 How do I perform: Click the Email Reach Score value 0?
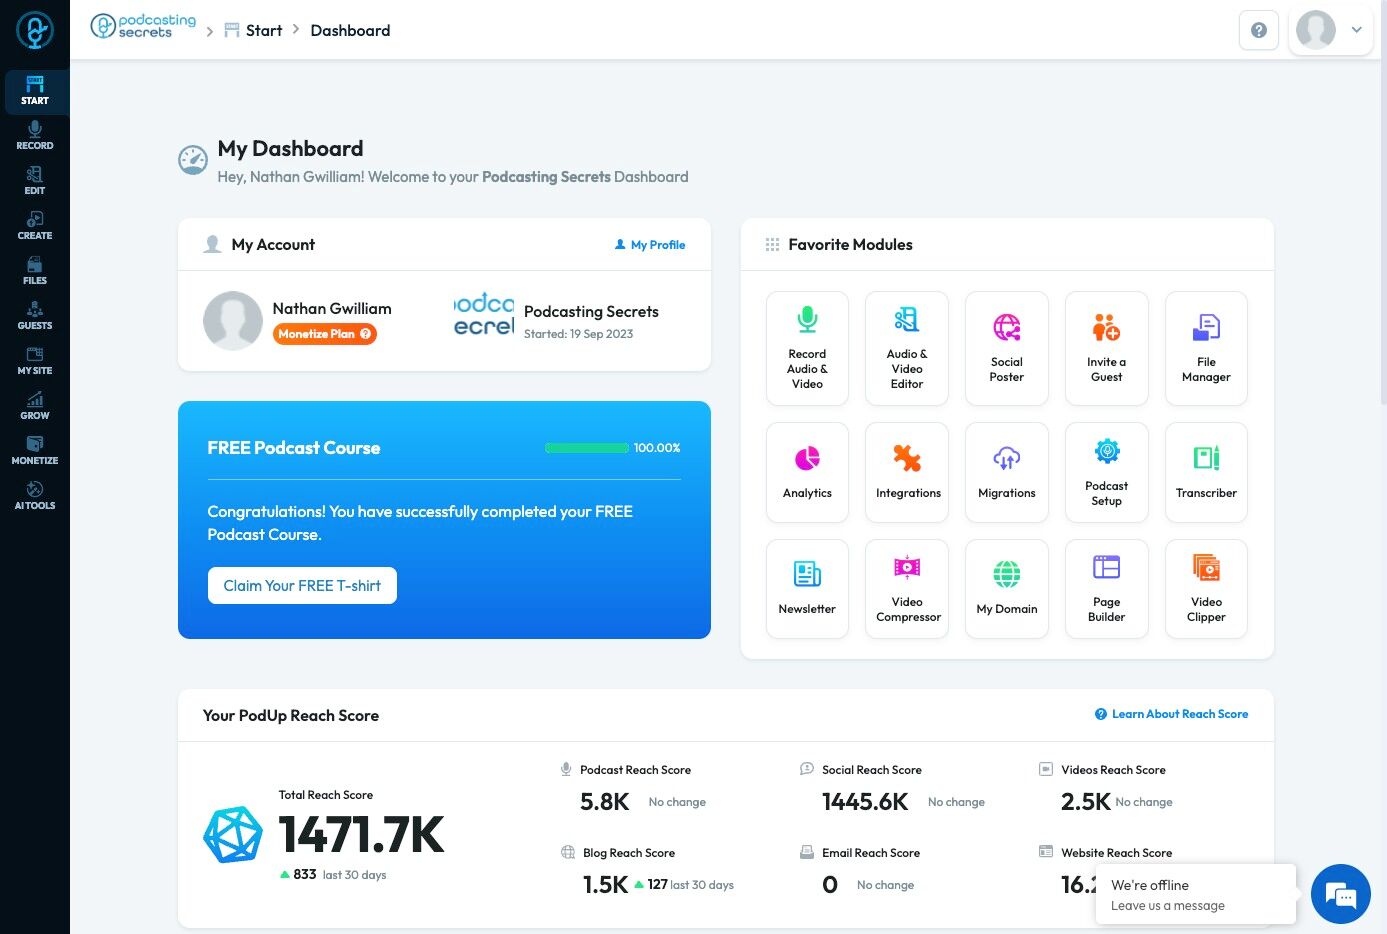pyautogui.click(x=830, y=885)
